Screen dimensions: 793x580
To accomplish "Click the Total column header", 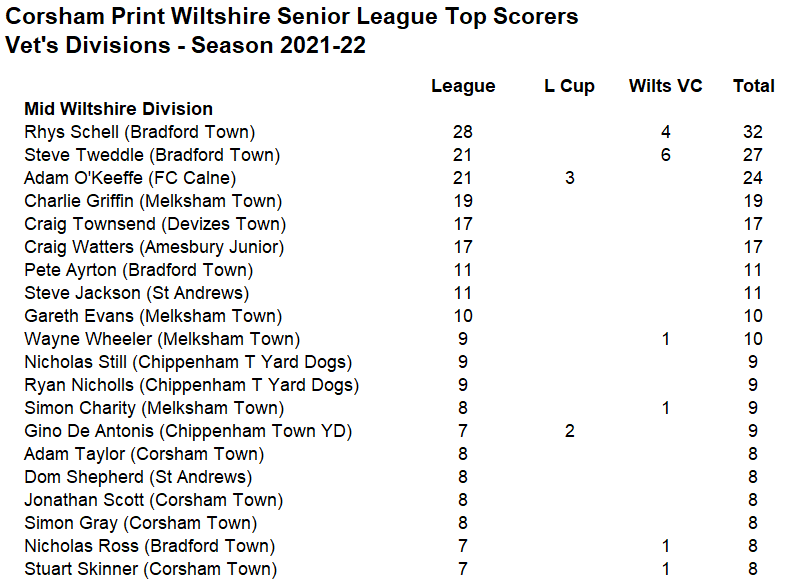I will pyautogui.click(x=754, y=86).
